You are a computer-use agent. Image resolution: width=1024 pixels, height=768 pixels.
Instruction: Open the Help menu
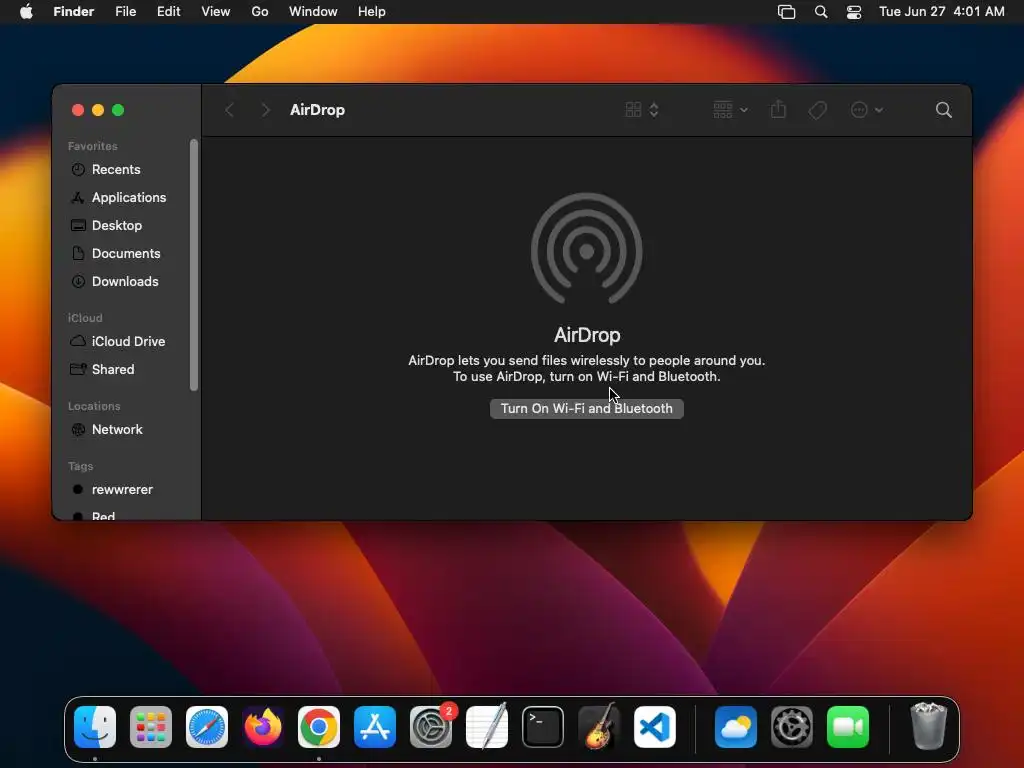(372, 12)
